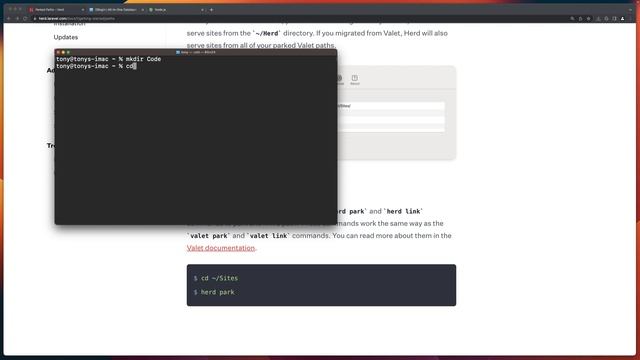Open the Updates link in docs sidebar
The image size is (640, 360).
66,37
